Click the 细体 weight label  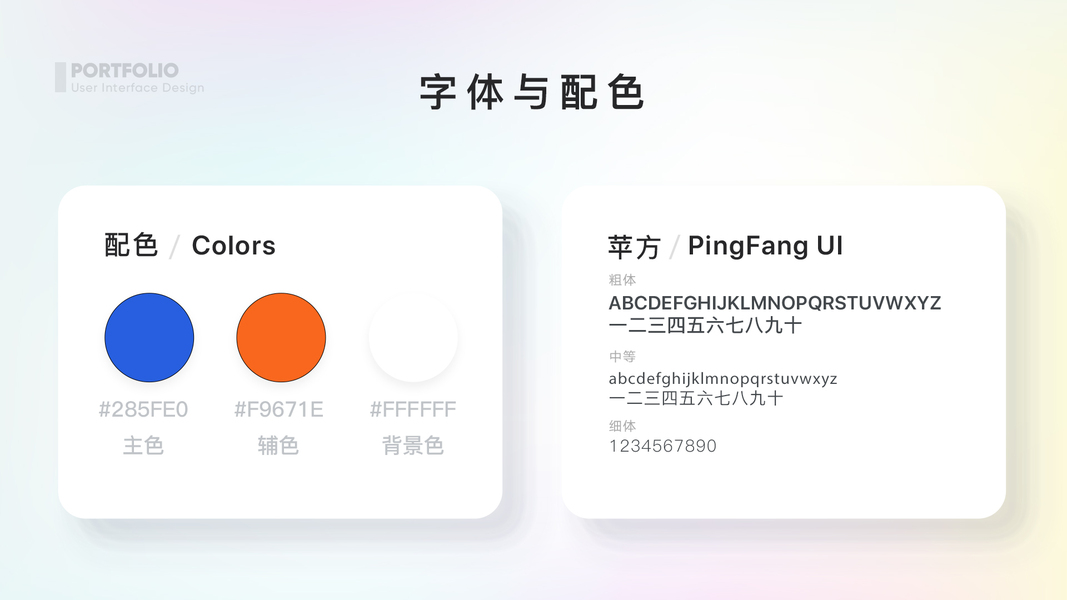[x=622, y=426]
